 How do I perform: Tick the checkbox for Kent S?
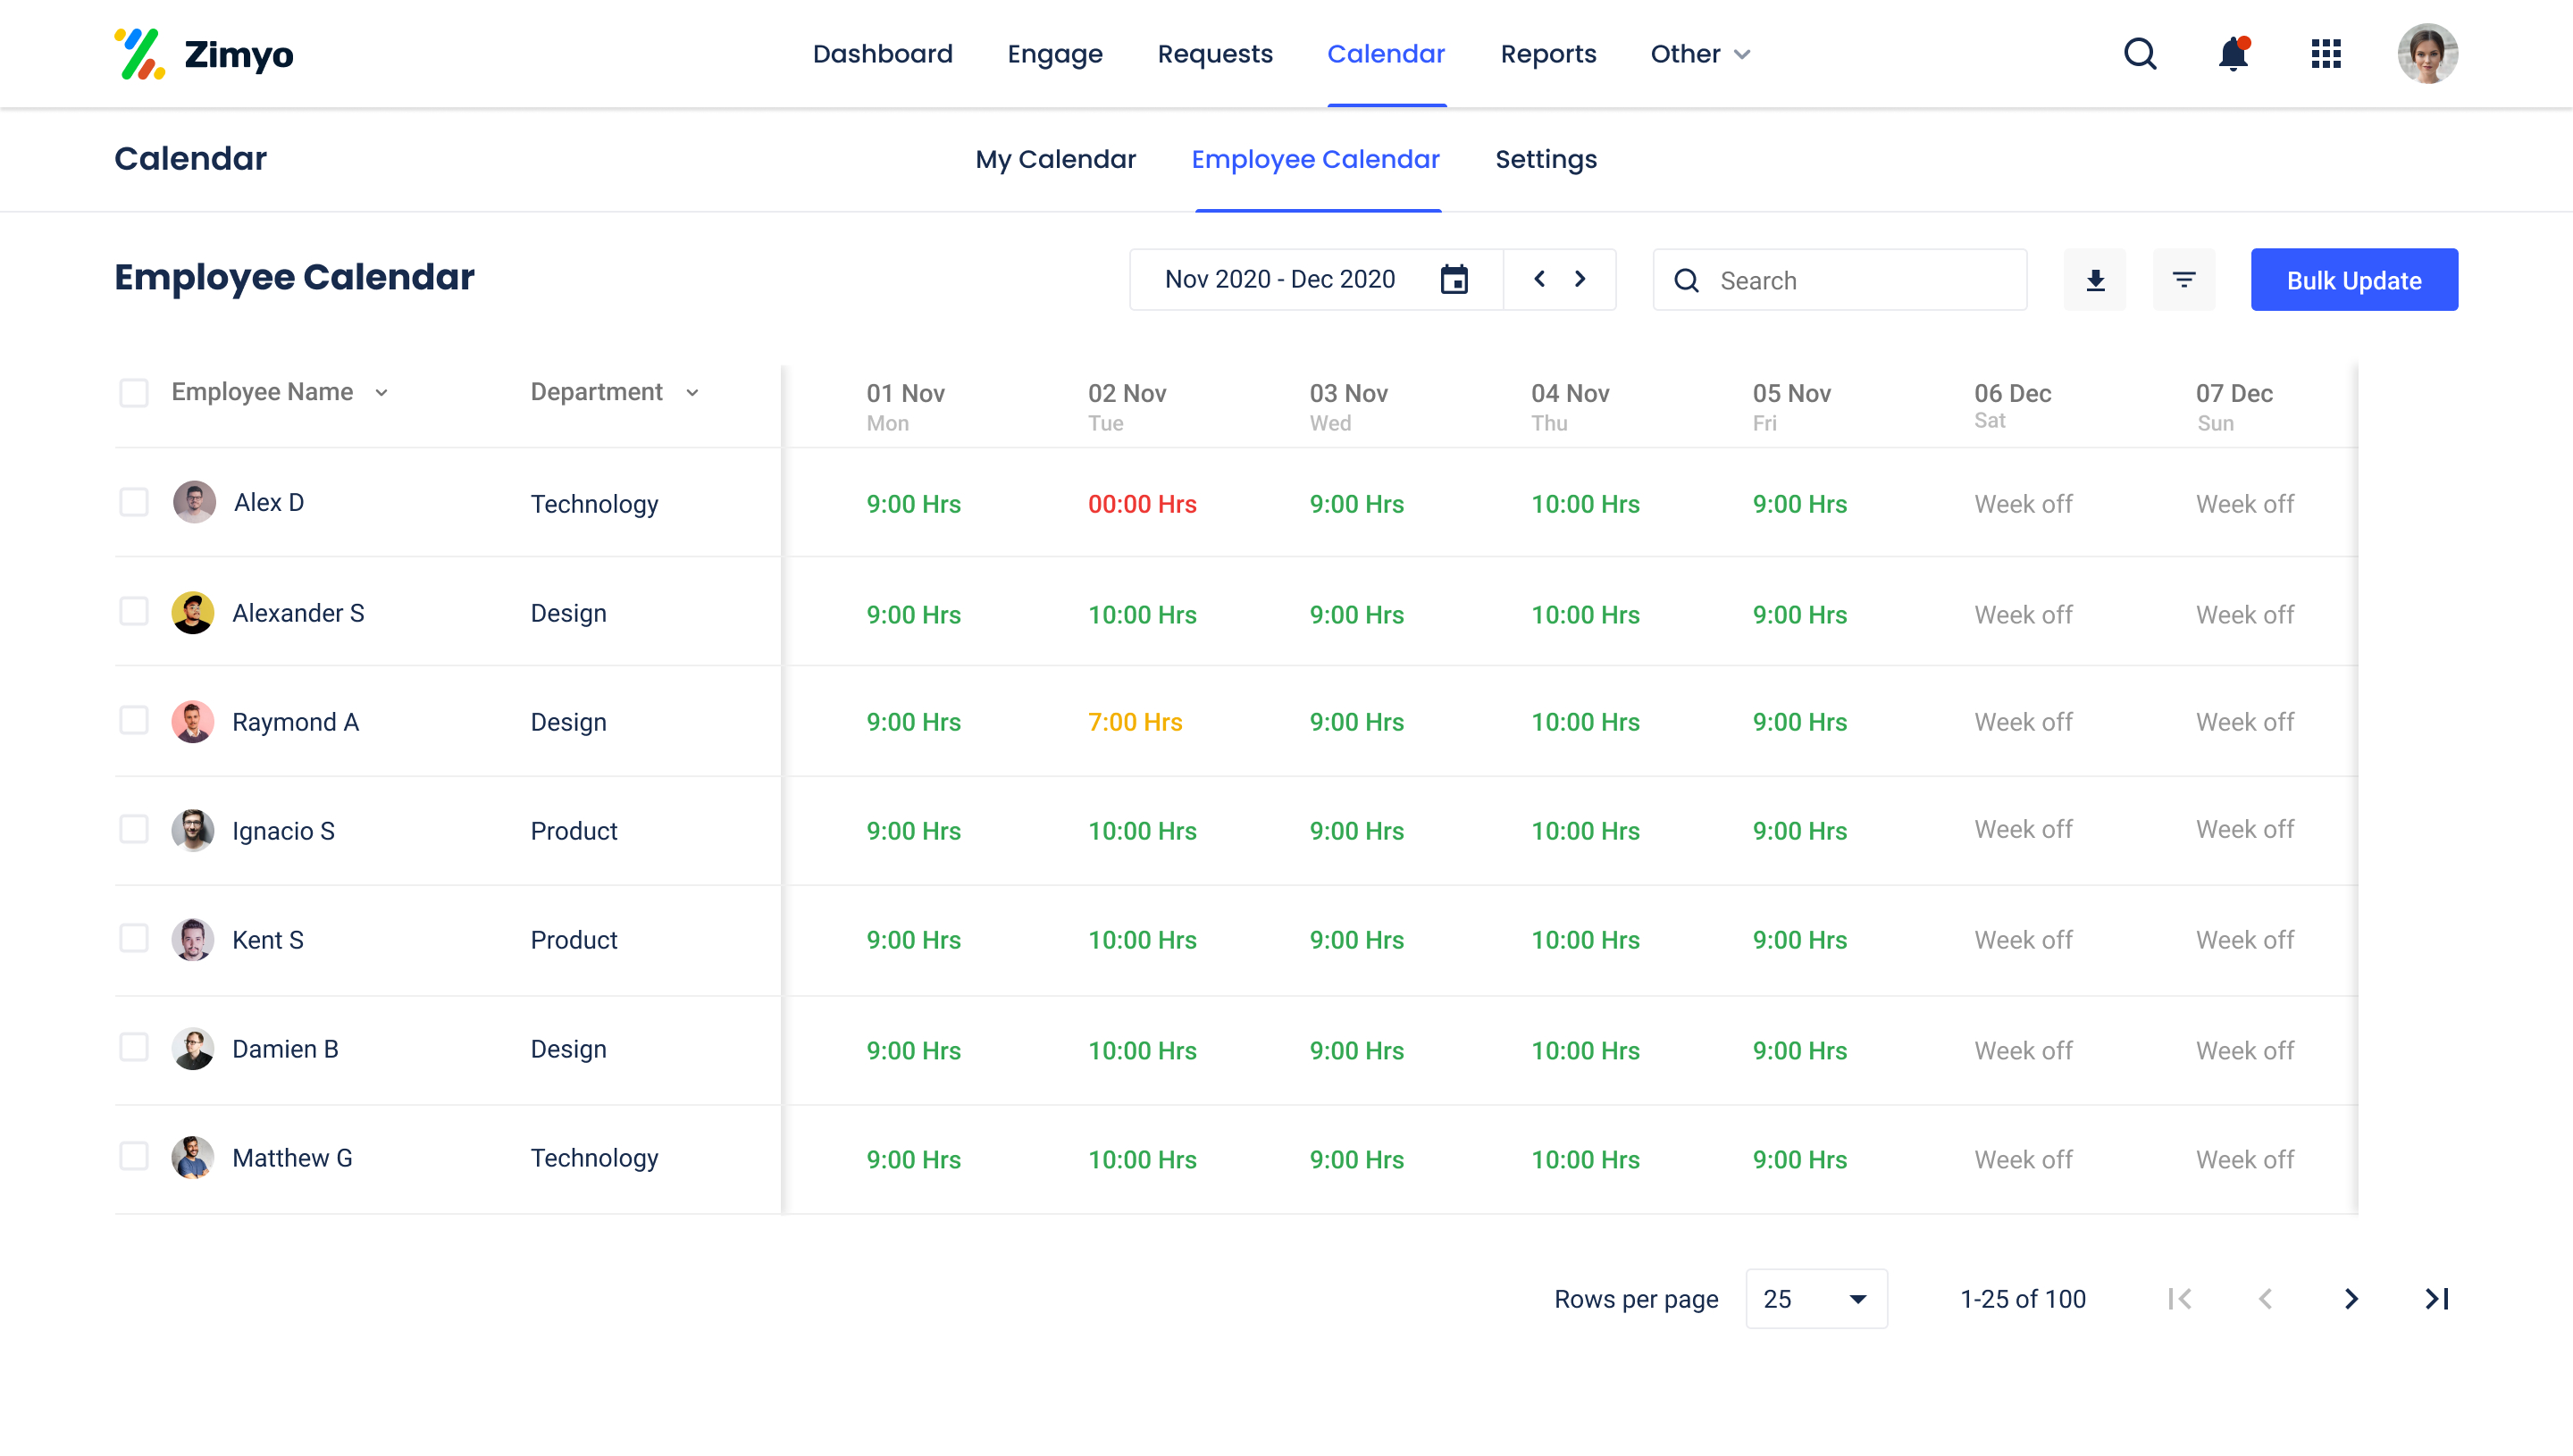click(x=134, y=939)
